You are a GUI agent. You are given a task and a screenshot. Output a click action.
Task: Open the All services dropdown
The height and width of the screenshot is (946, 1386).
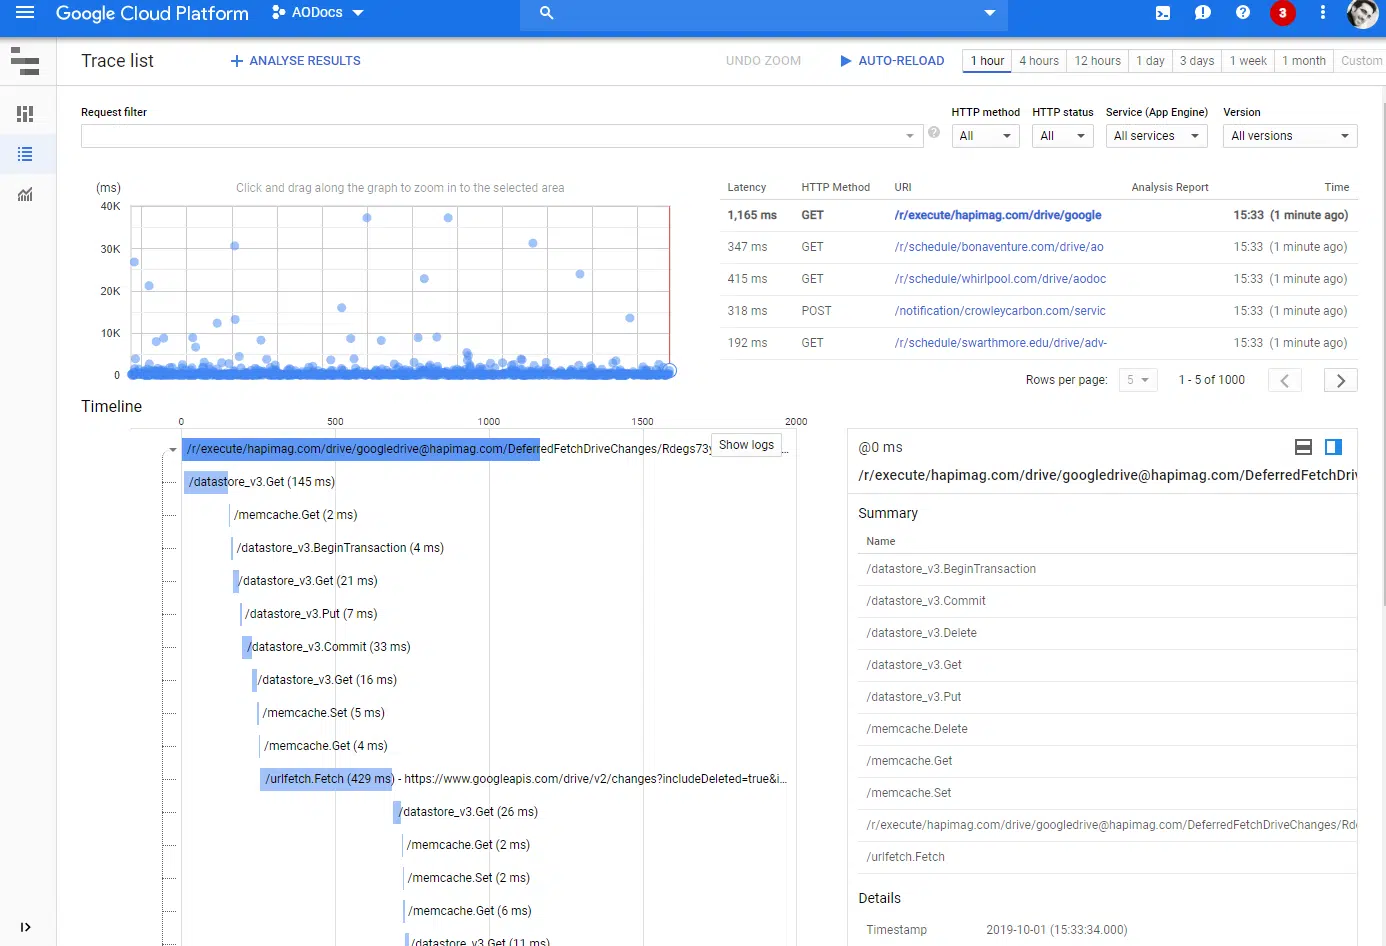(x=1156, y=136)
